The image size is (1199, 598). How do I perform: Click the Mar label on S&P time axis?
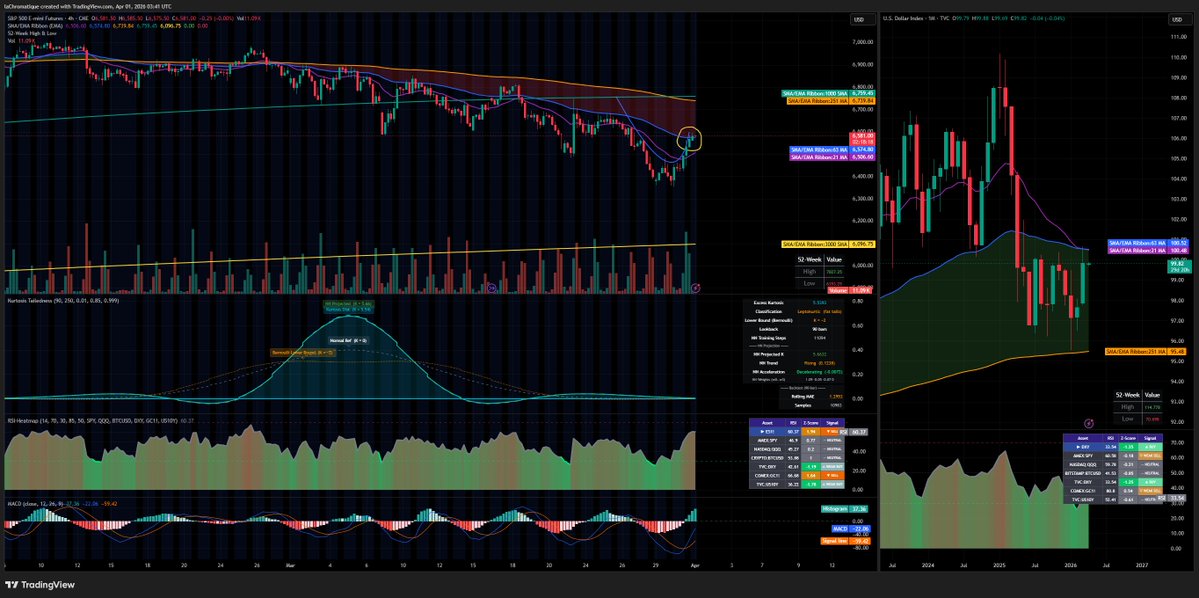pos(291,567)
